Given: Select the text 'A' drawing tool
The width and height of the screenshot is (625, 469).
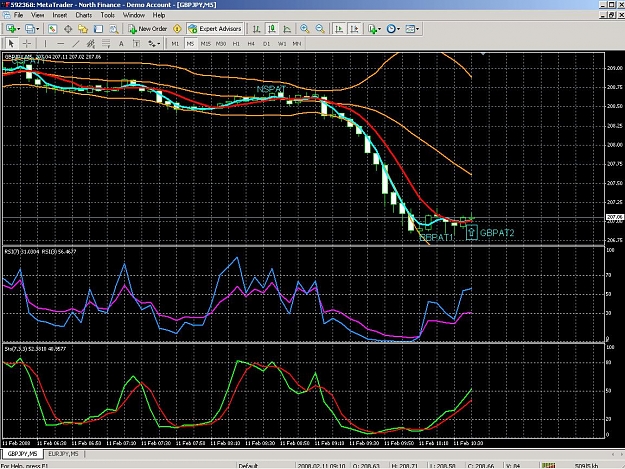Looking at the screenshot, I should (x=121, y=43).
